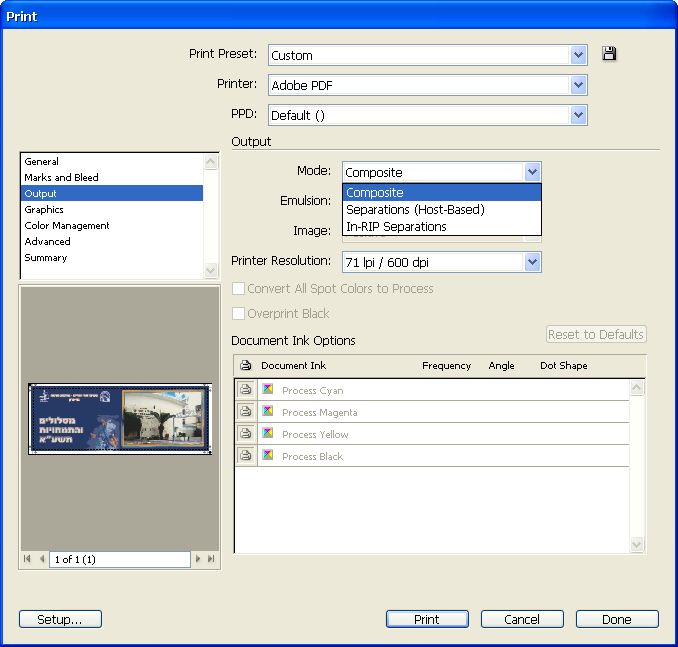
Task: Toggle the Overprint Black checkbox
Action: 238,314
